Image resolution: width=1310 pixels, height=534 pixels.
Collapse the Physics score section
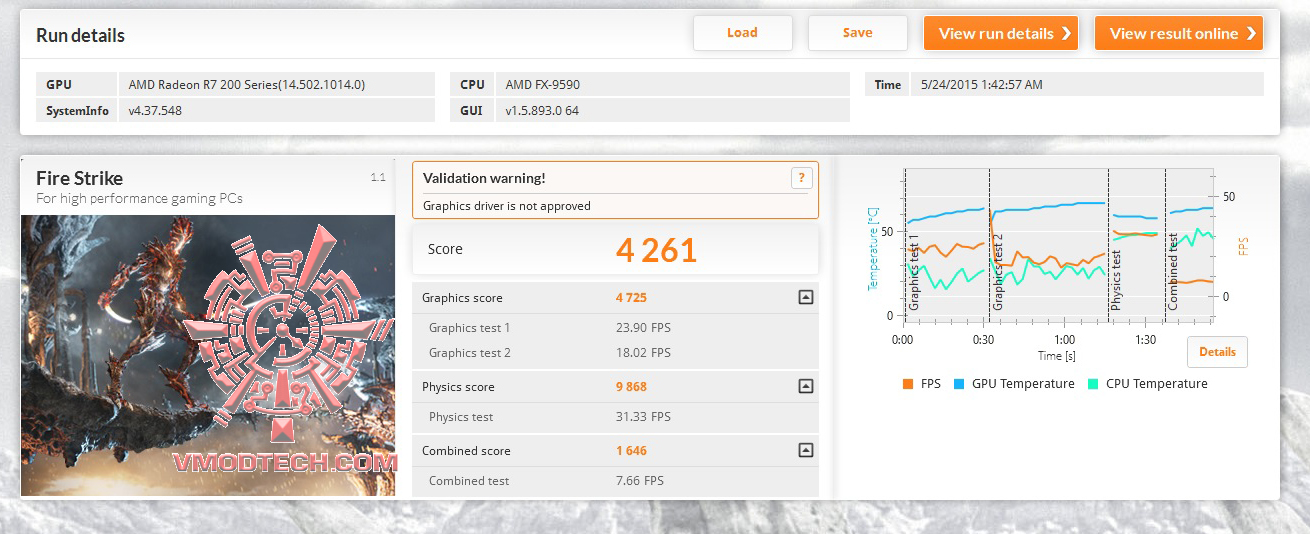(x=805, y=386)
